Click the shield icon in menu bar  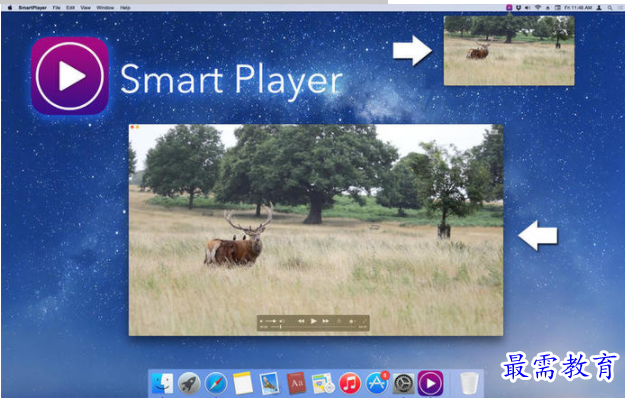click(519, 8)
